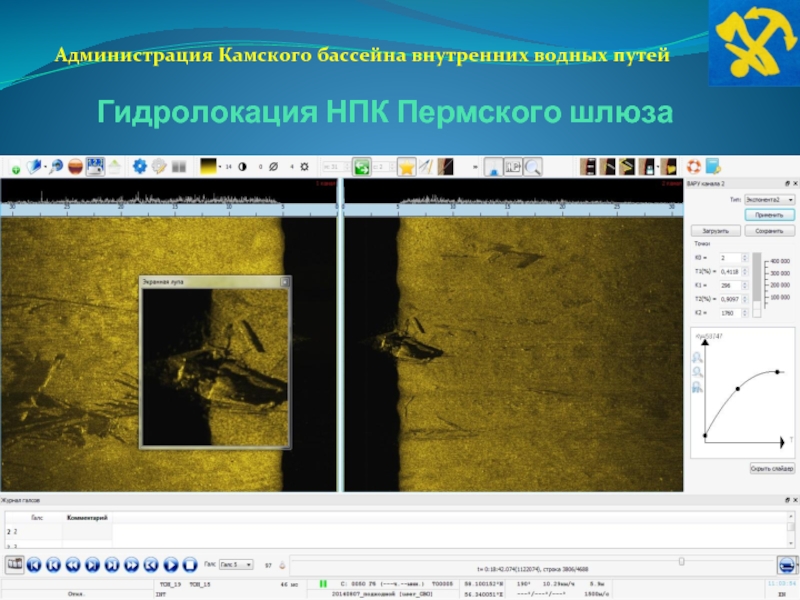Click the playback position slider handle
800x600 pixels.
coord(681,561)
